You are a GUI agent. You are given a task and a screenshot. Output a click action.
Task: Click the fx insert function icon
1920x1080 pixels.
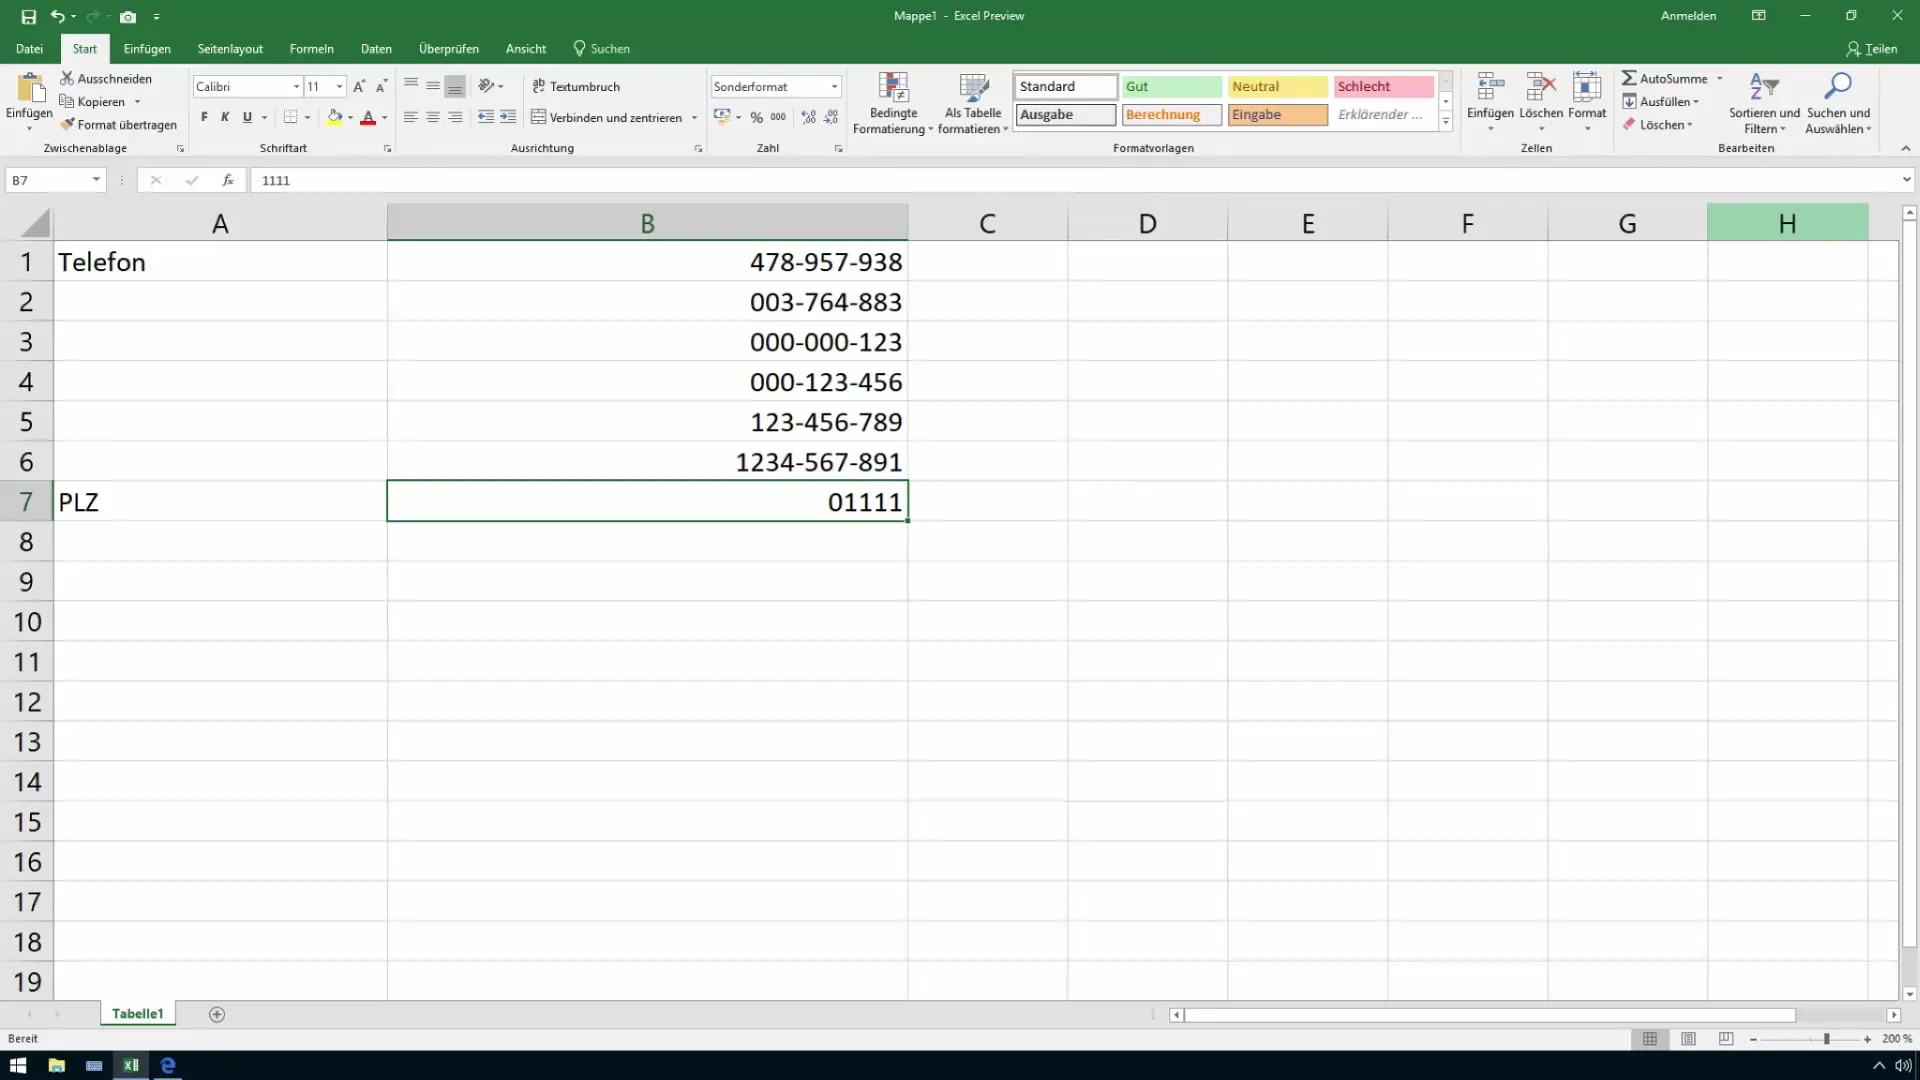point(228,180)
